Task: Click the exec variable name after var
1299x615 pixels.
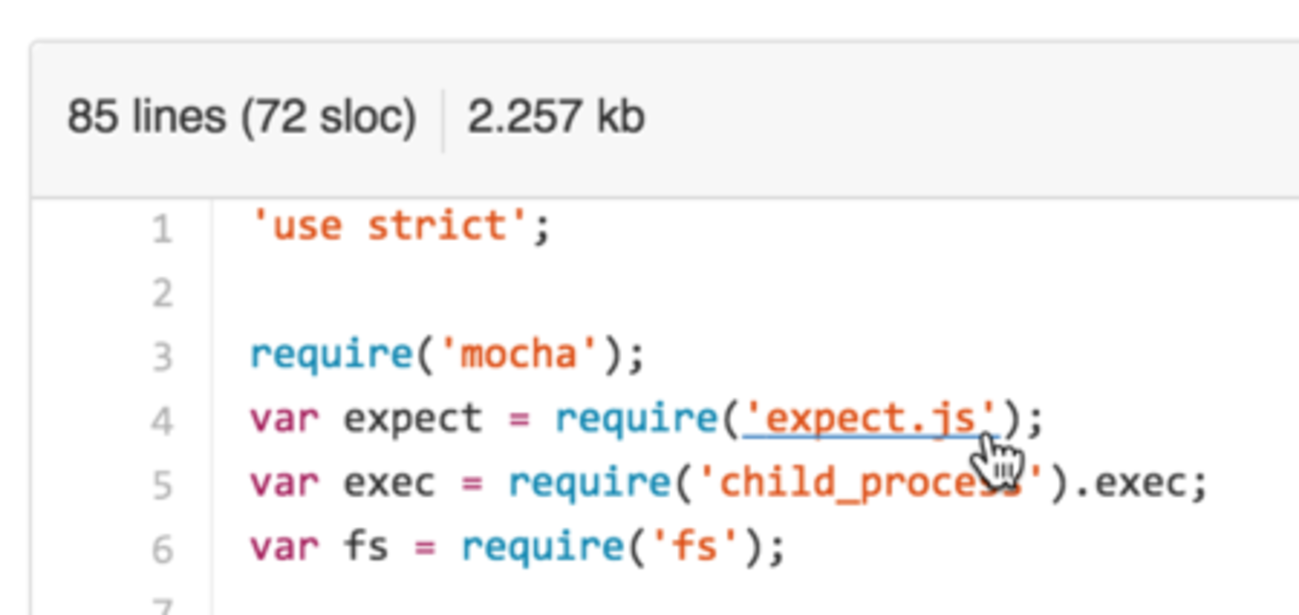Action: click(390, 484)
